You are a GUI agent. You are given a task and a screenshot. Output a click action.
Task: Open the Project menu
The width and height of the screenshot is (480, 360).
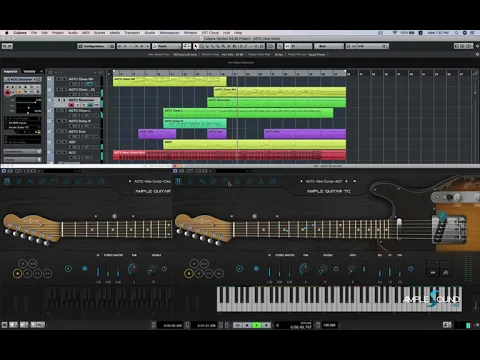(58, 33)
